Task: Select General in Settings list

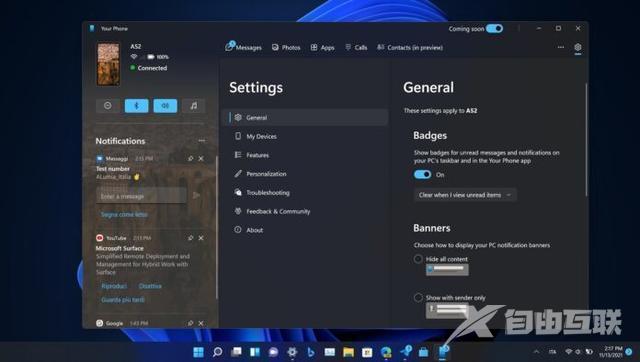Action: click(306, 118)
